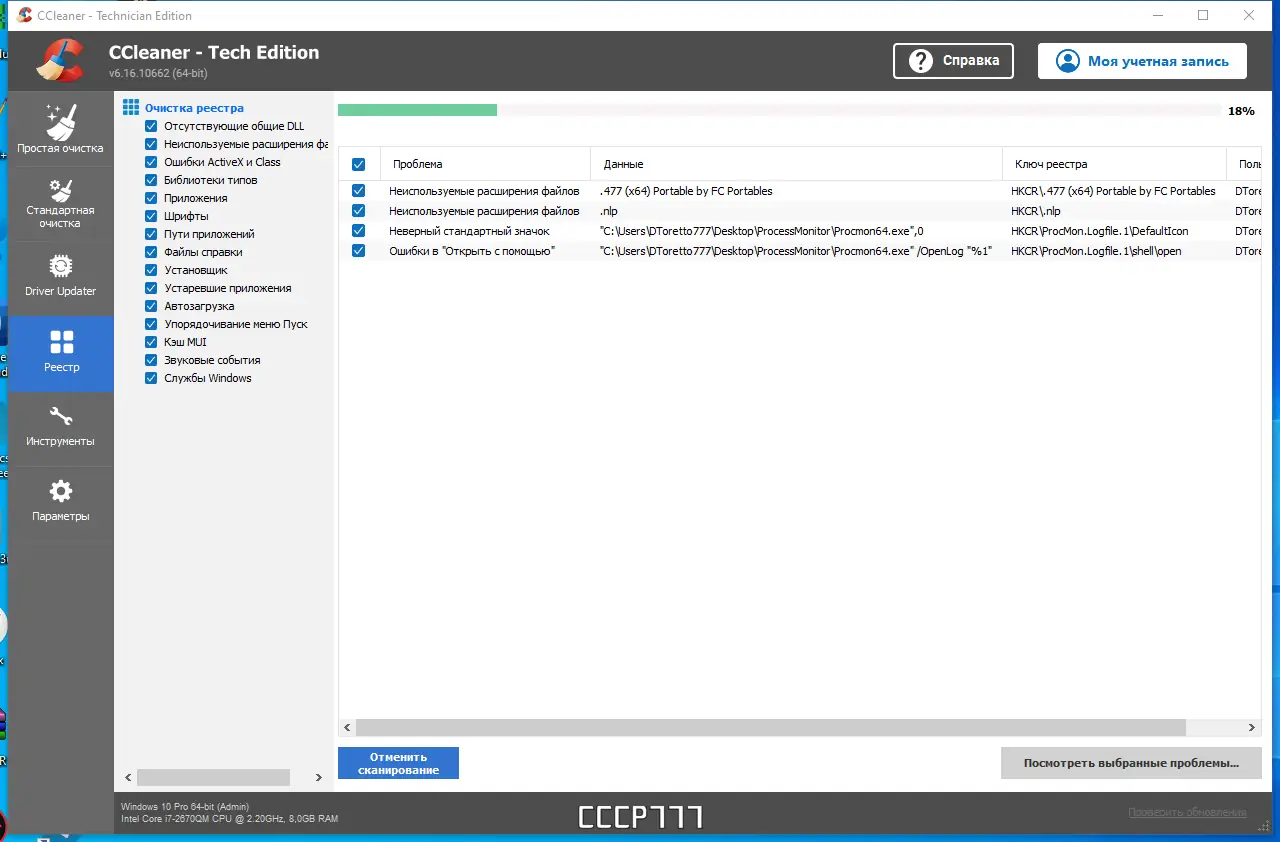Uncheck the Неверный стандартный значок row checkbox

coord(359,231)
